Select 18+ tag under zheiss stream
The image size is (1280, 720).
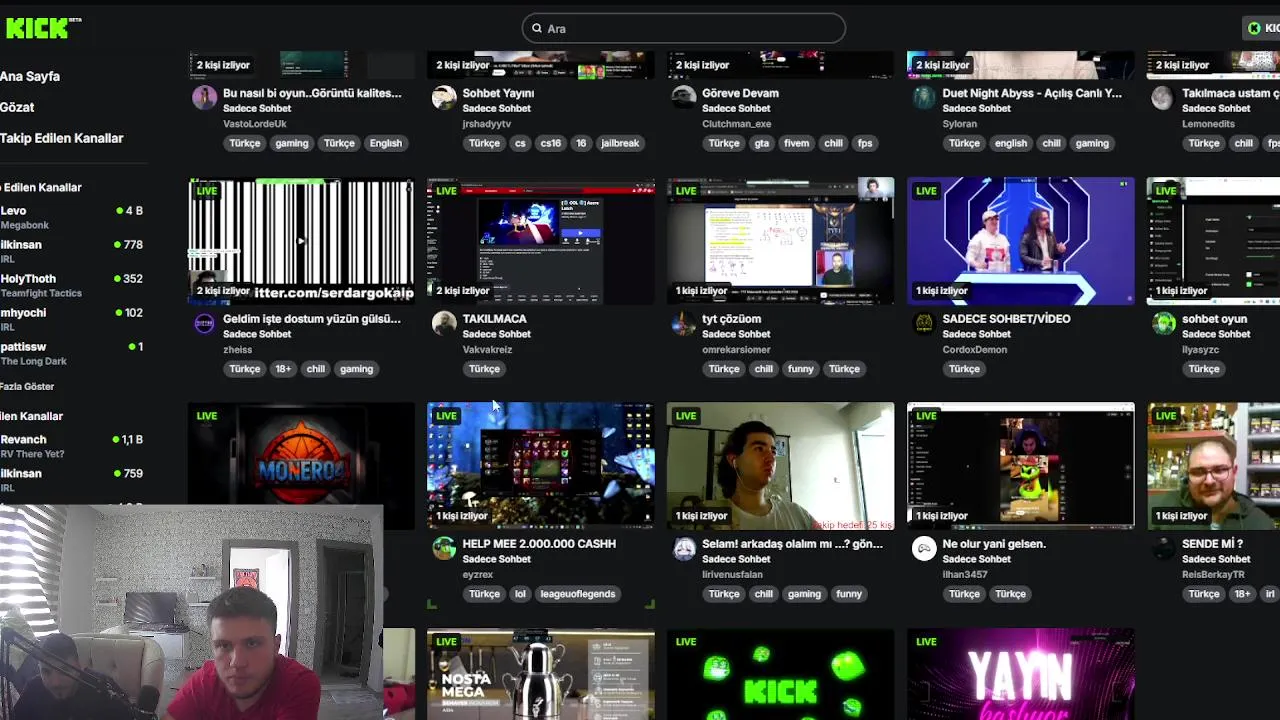pyautogui.click(x=283, y=369)
